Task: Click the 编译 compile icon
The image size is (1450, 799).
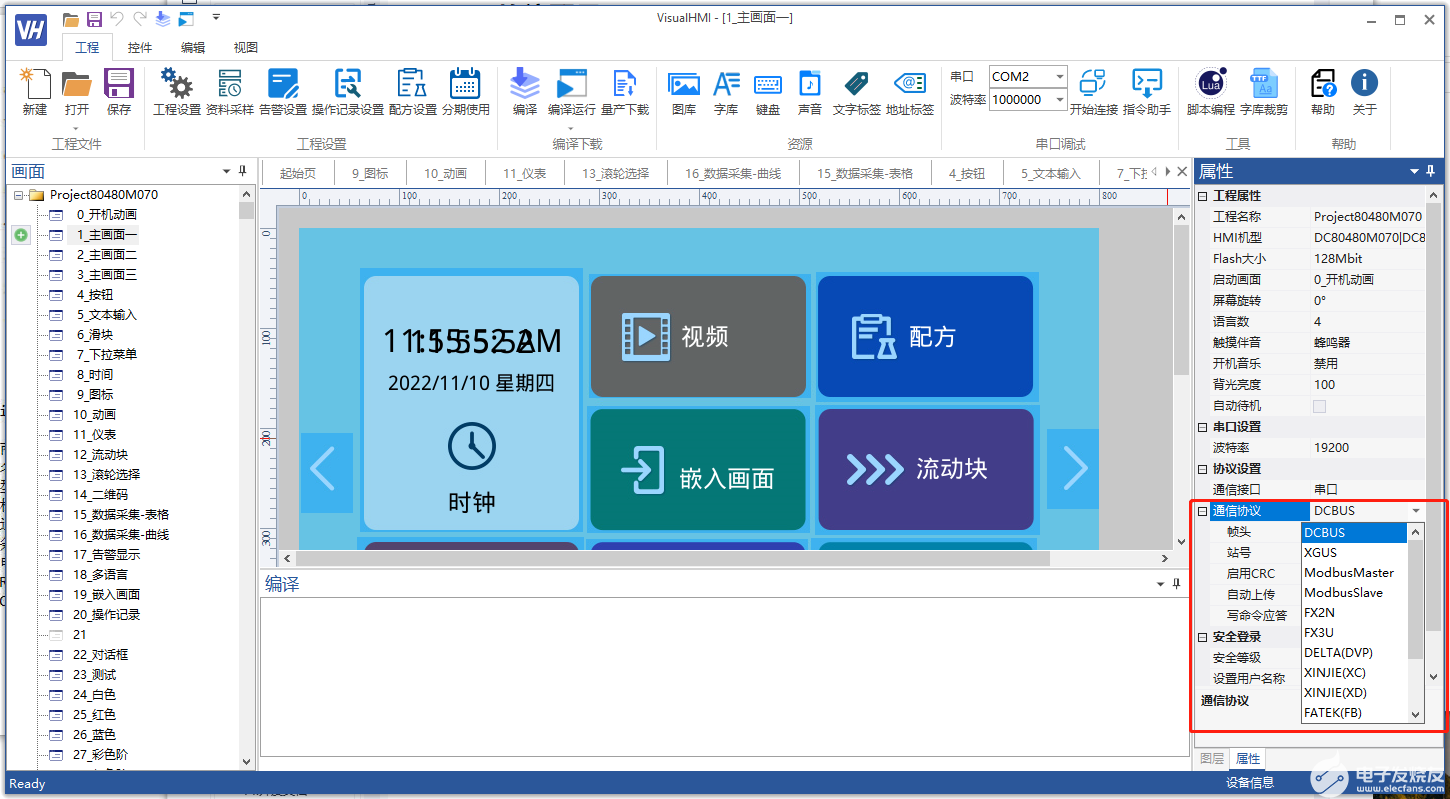Action: (525, 92)
